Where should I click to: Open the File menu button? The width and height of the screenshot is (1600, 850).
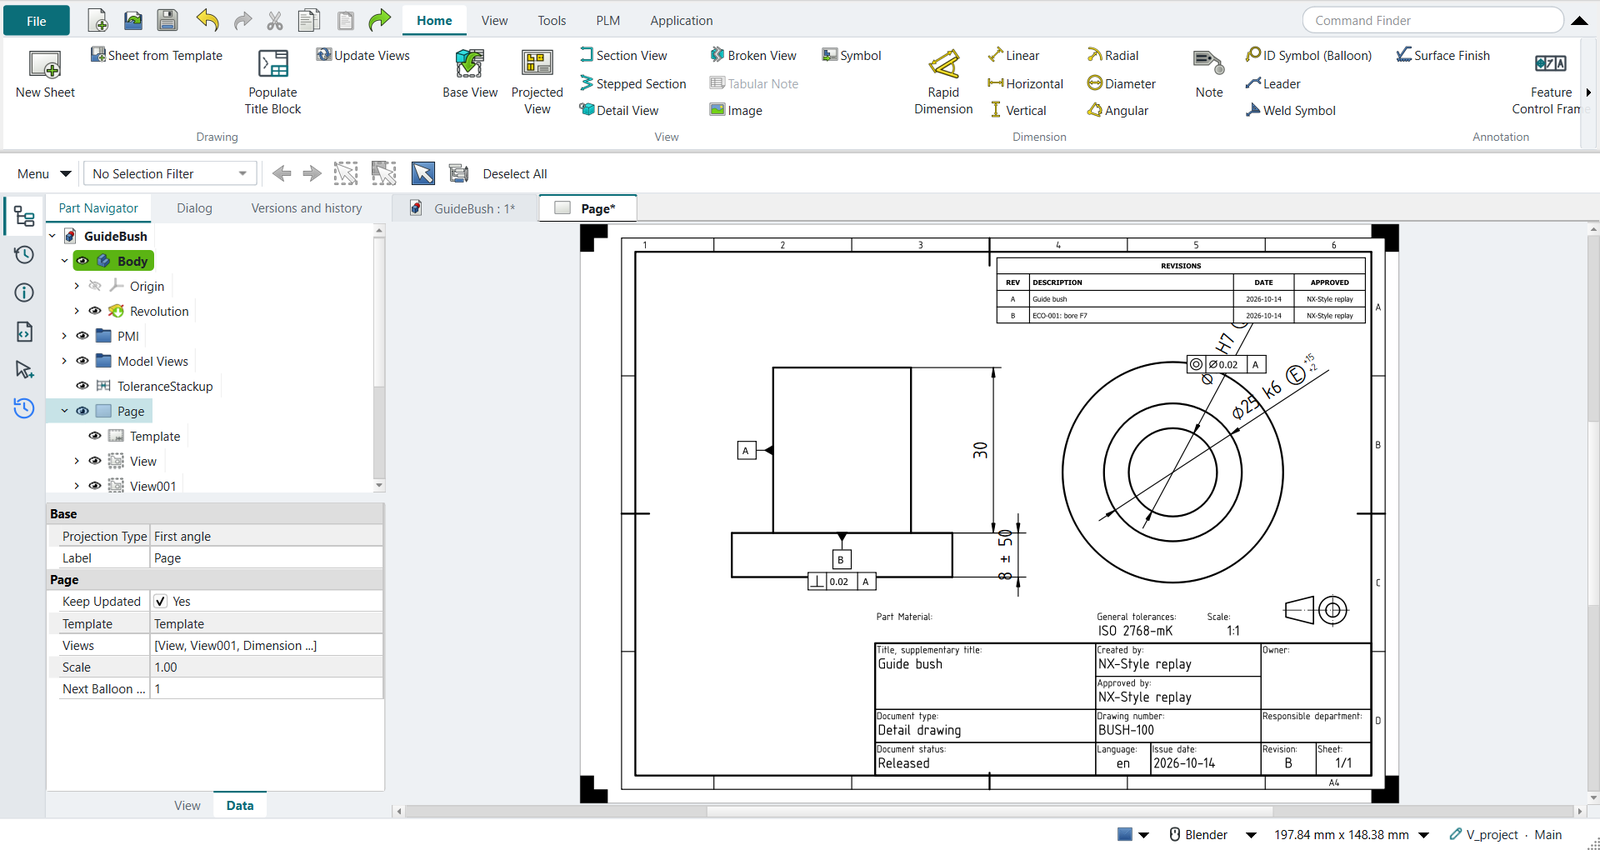[x=36, y=20]
